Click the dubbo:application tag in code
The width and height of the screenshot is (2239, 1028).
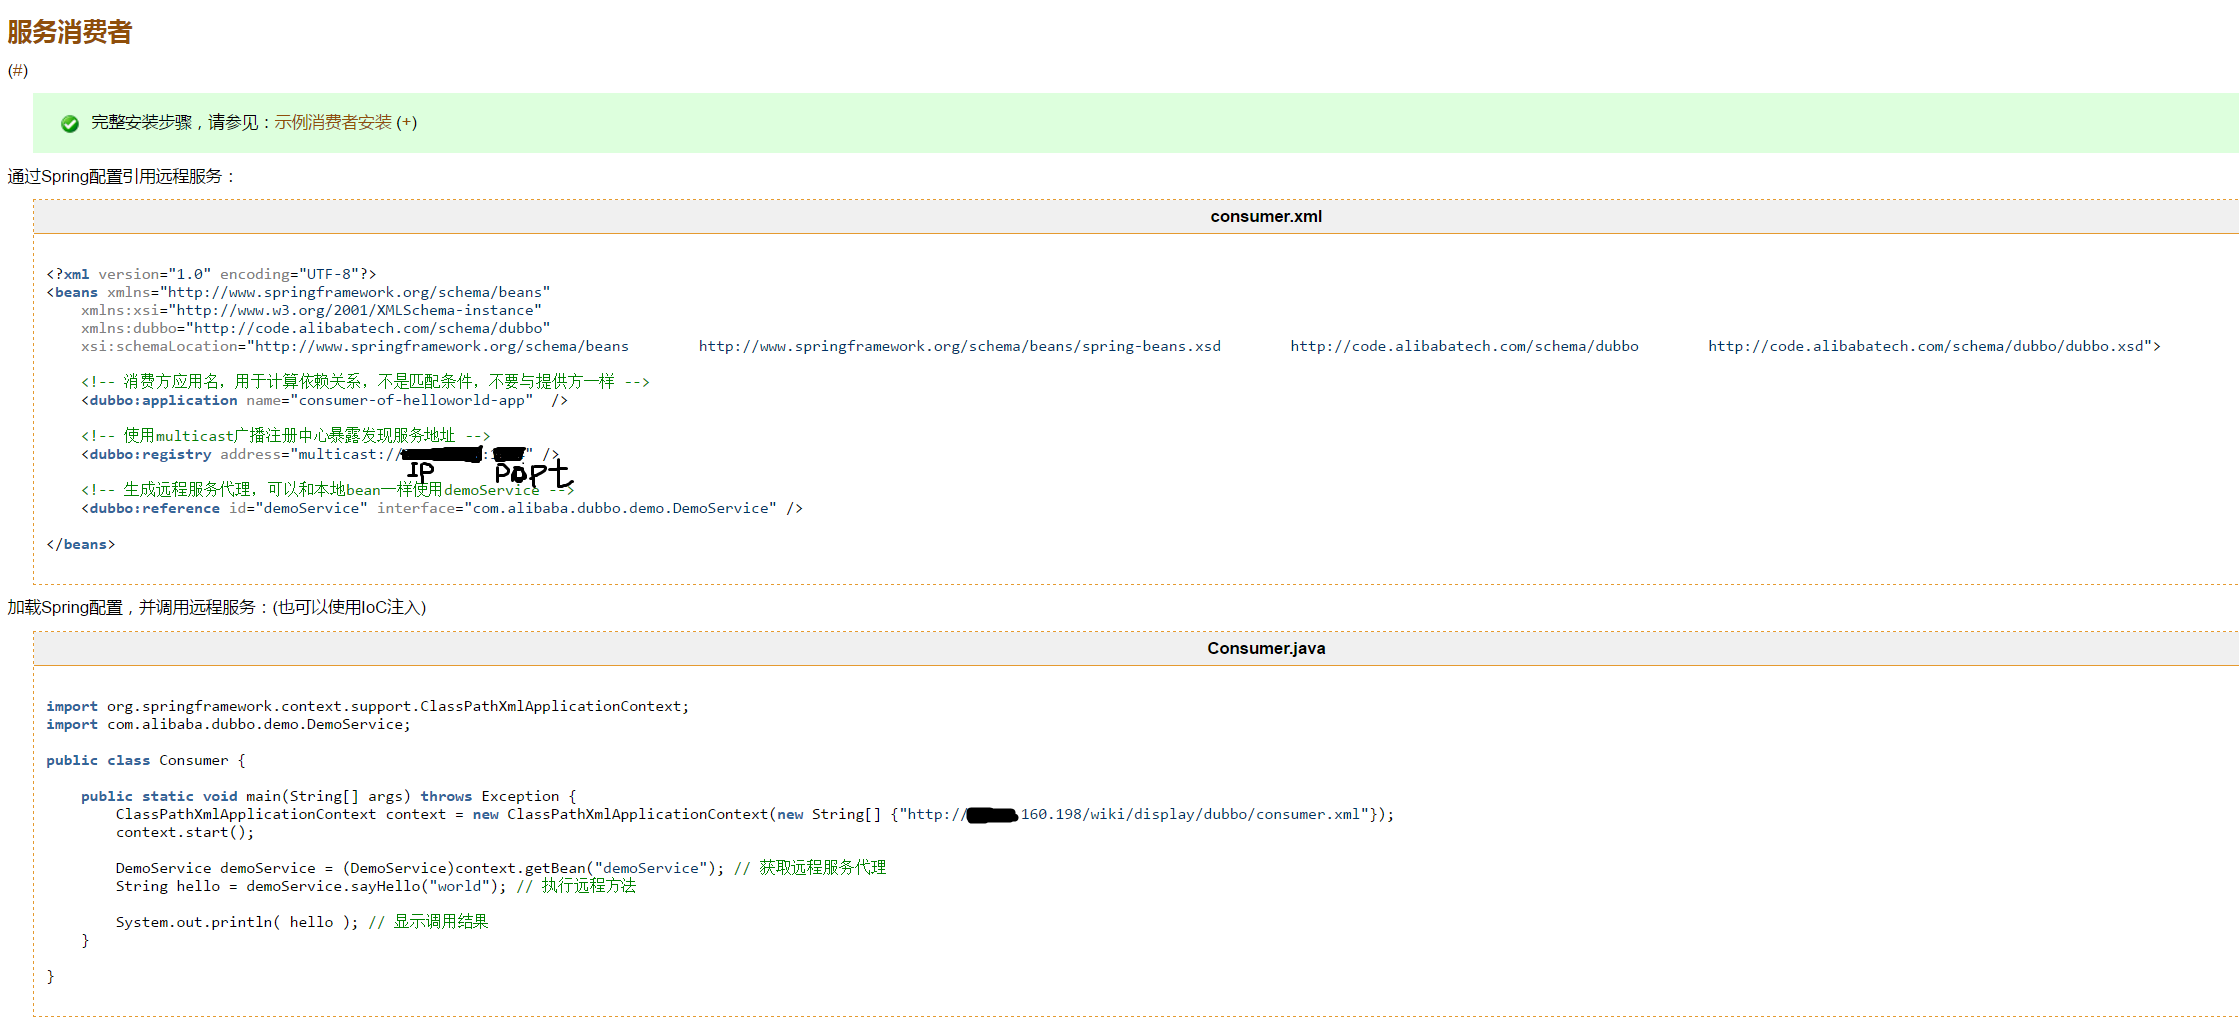163,400
